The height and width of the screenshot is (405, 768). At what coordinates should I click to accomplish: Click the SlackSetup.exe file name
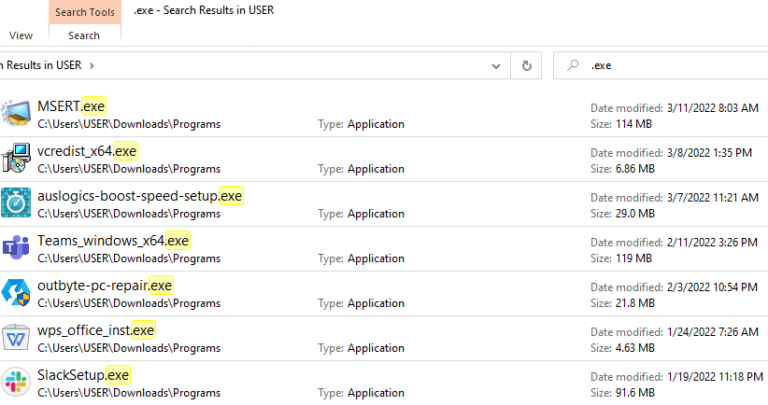(x=84, y=375)
